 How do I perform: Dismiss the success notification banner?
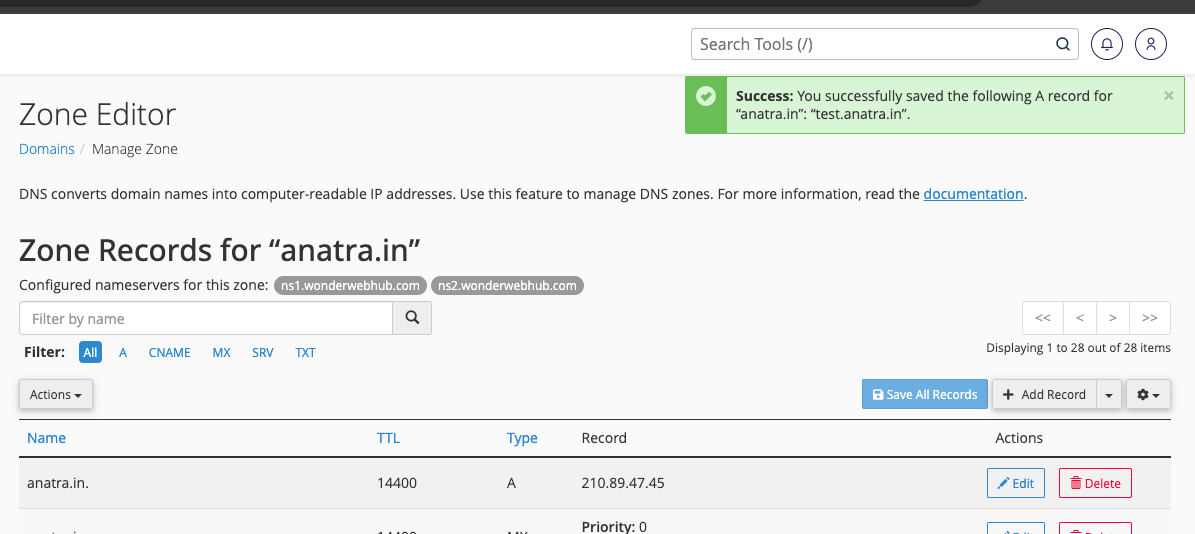pos(1168,96)
